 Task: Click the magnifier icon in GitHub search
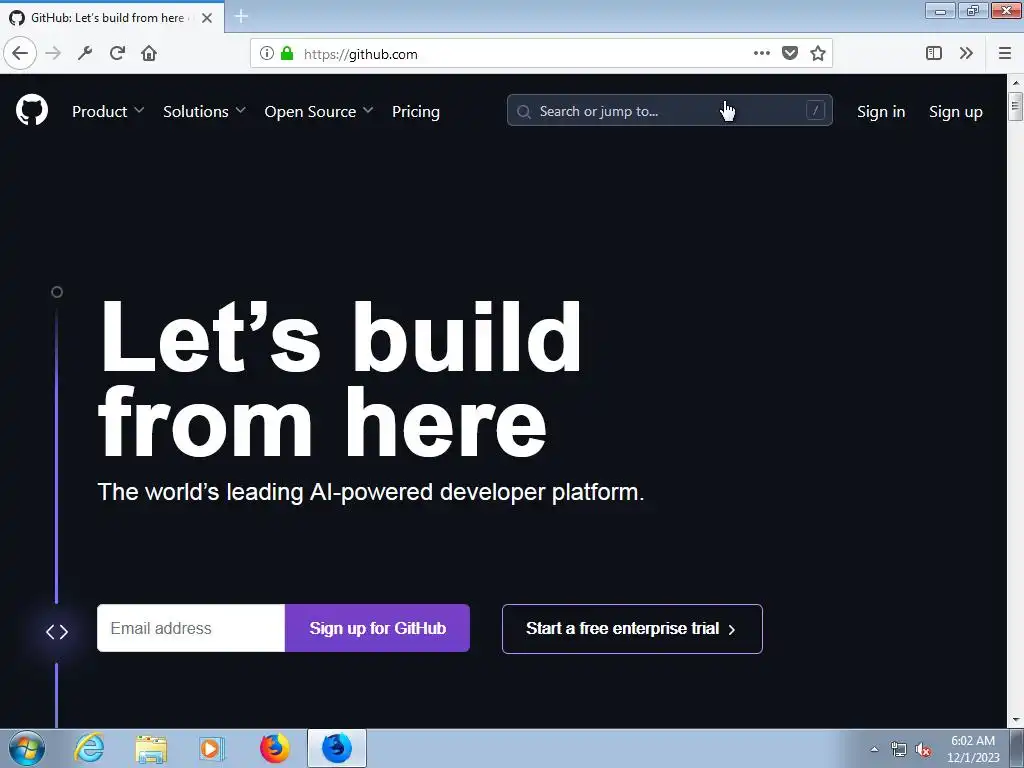tap(524, 112)
